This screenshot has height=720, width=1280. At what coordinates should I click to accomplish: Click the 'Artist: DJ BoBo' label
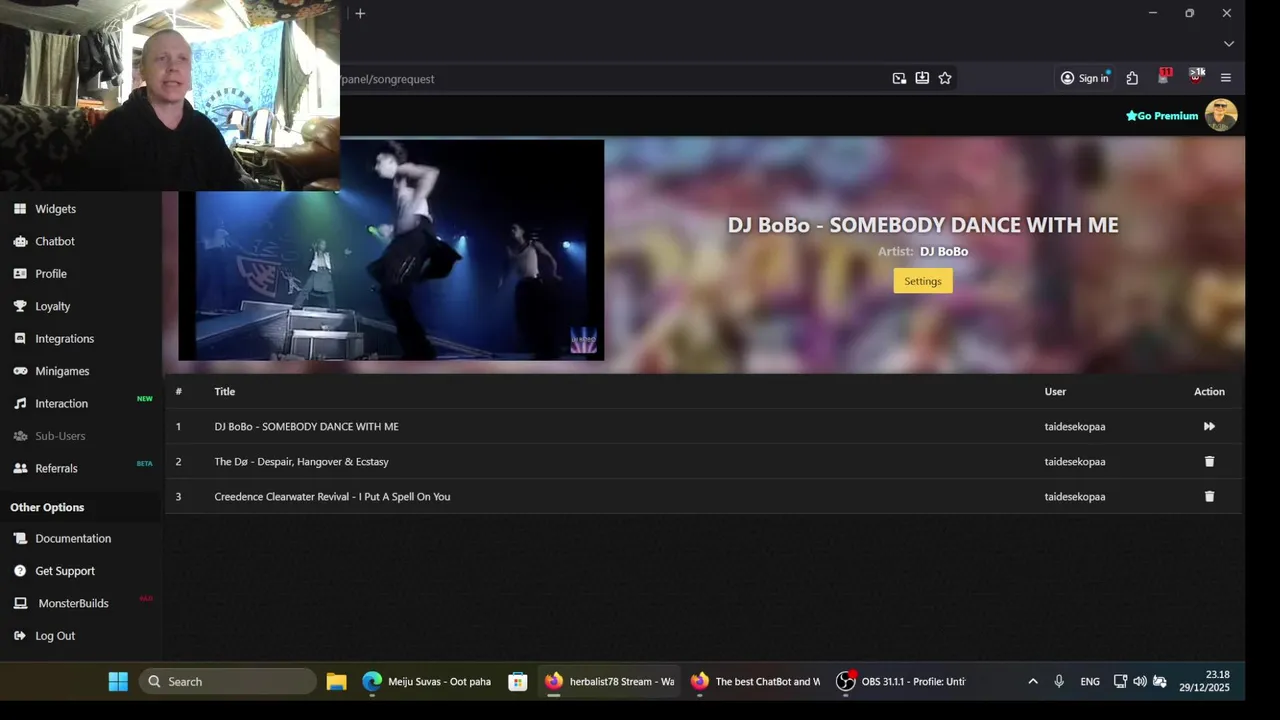tap(922, 252)
